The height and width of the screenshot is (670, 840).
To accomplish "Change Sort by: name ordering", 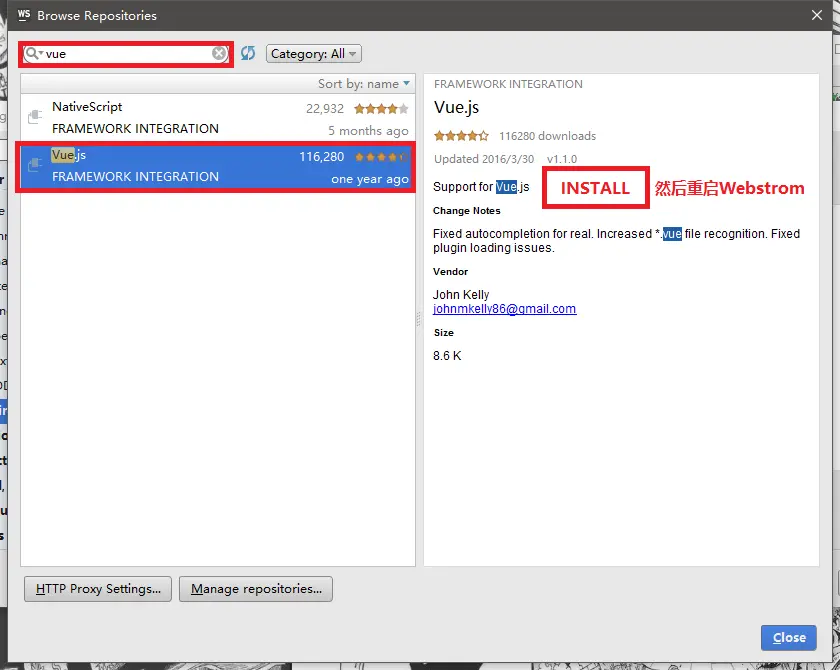I will pyautogui.click(x=364, y=84).
